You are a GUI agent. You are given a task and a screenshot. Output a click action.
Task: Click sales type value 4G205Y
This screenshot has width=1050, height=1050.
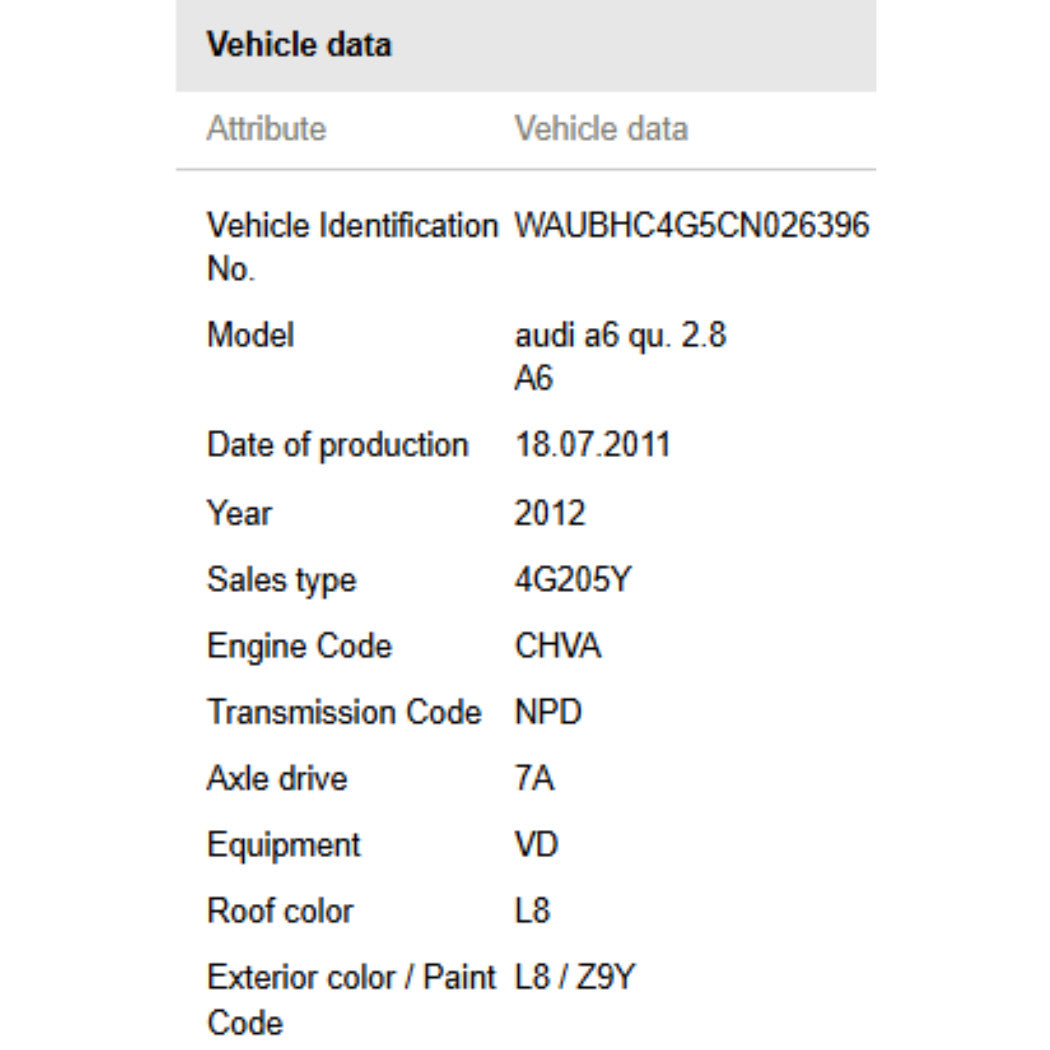[573, 579]
